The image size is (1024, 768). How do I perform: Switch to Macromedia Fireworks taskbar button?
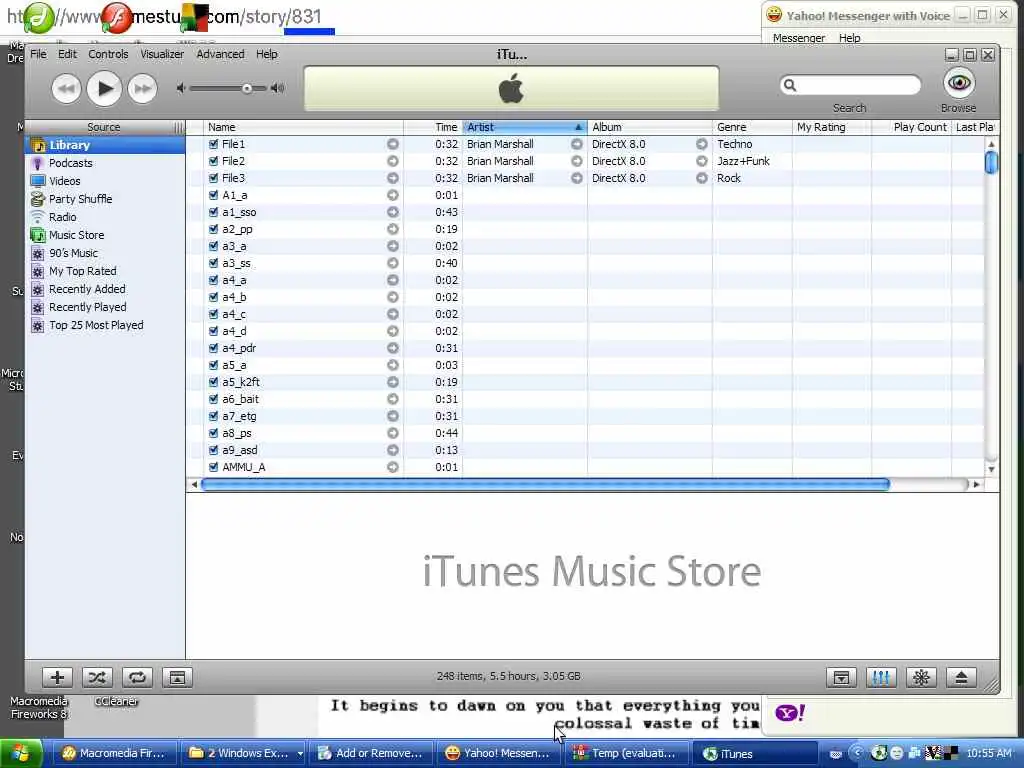tap(115, 754)
